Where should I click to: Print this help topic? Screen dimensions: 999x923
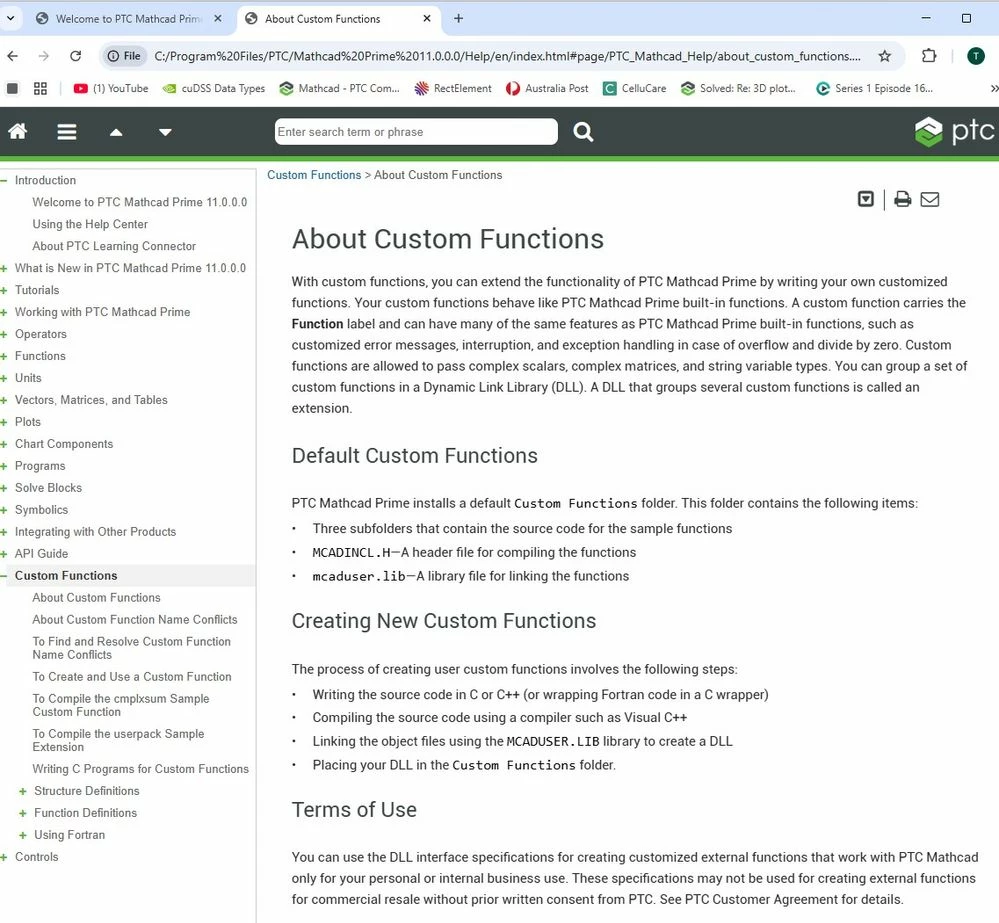(902, 199)
